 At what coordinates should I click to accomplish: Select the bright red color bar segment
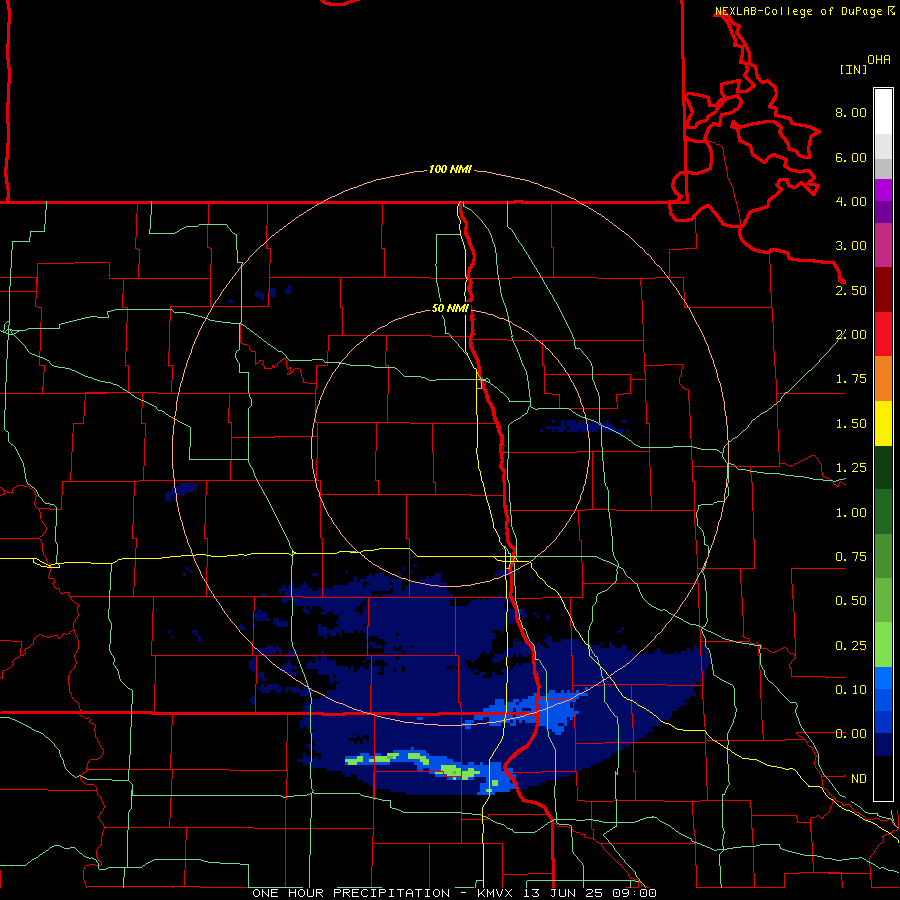click(883, 334)
